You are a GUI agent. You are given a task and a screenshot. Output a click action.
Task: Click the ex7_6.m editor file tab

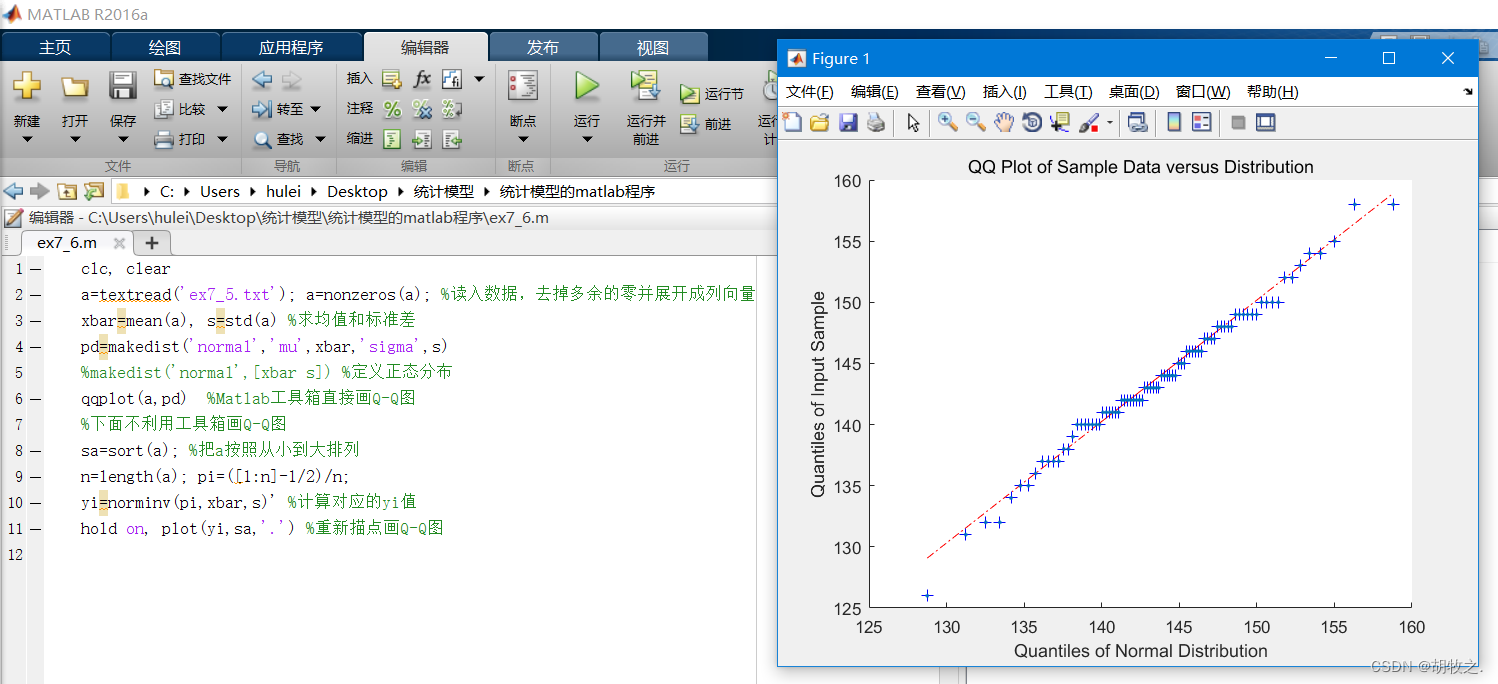click(67, 242)
